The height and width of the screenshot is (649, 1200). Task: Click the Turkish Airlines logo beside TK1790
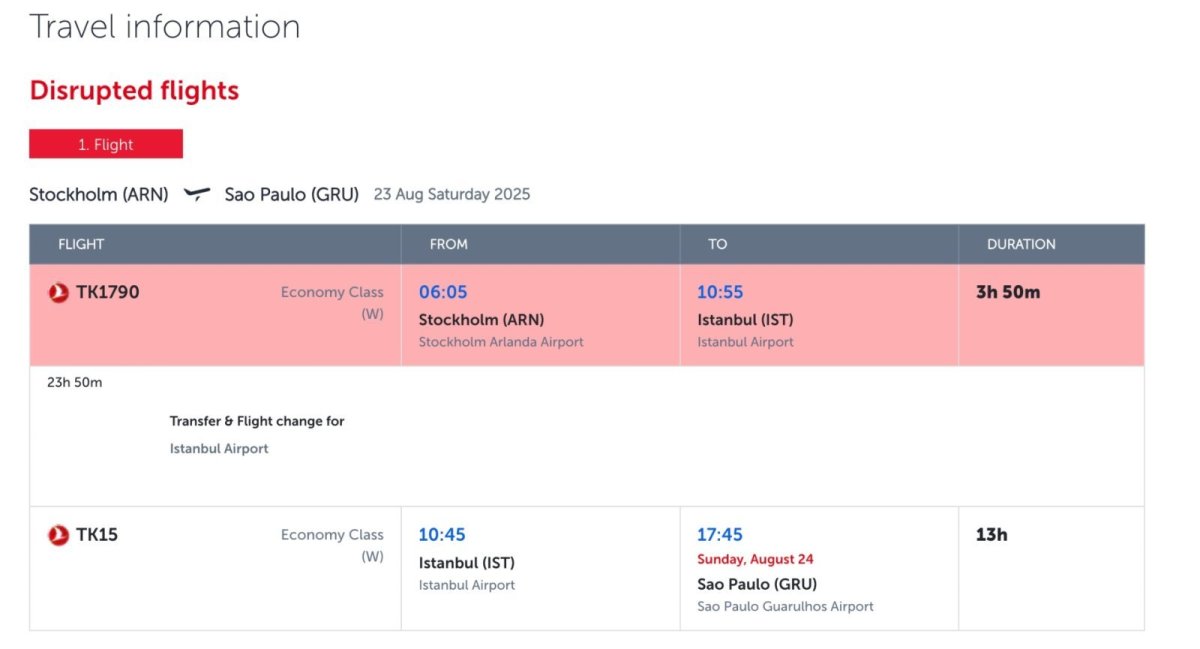pos(59,293)
